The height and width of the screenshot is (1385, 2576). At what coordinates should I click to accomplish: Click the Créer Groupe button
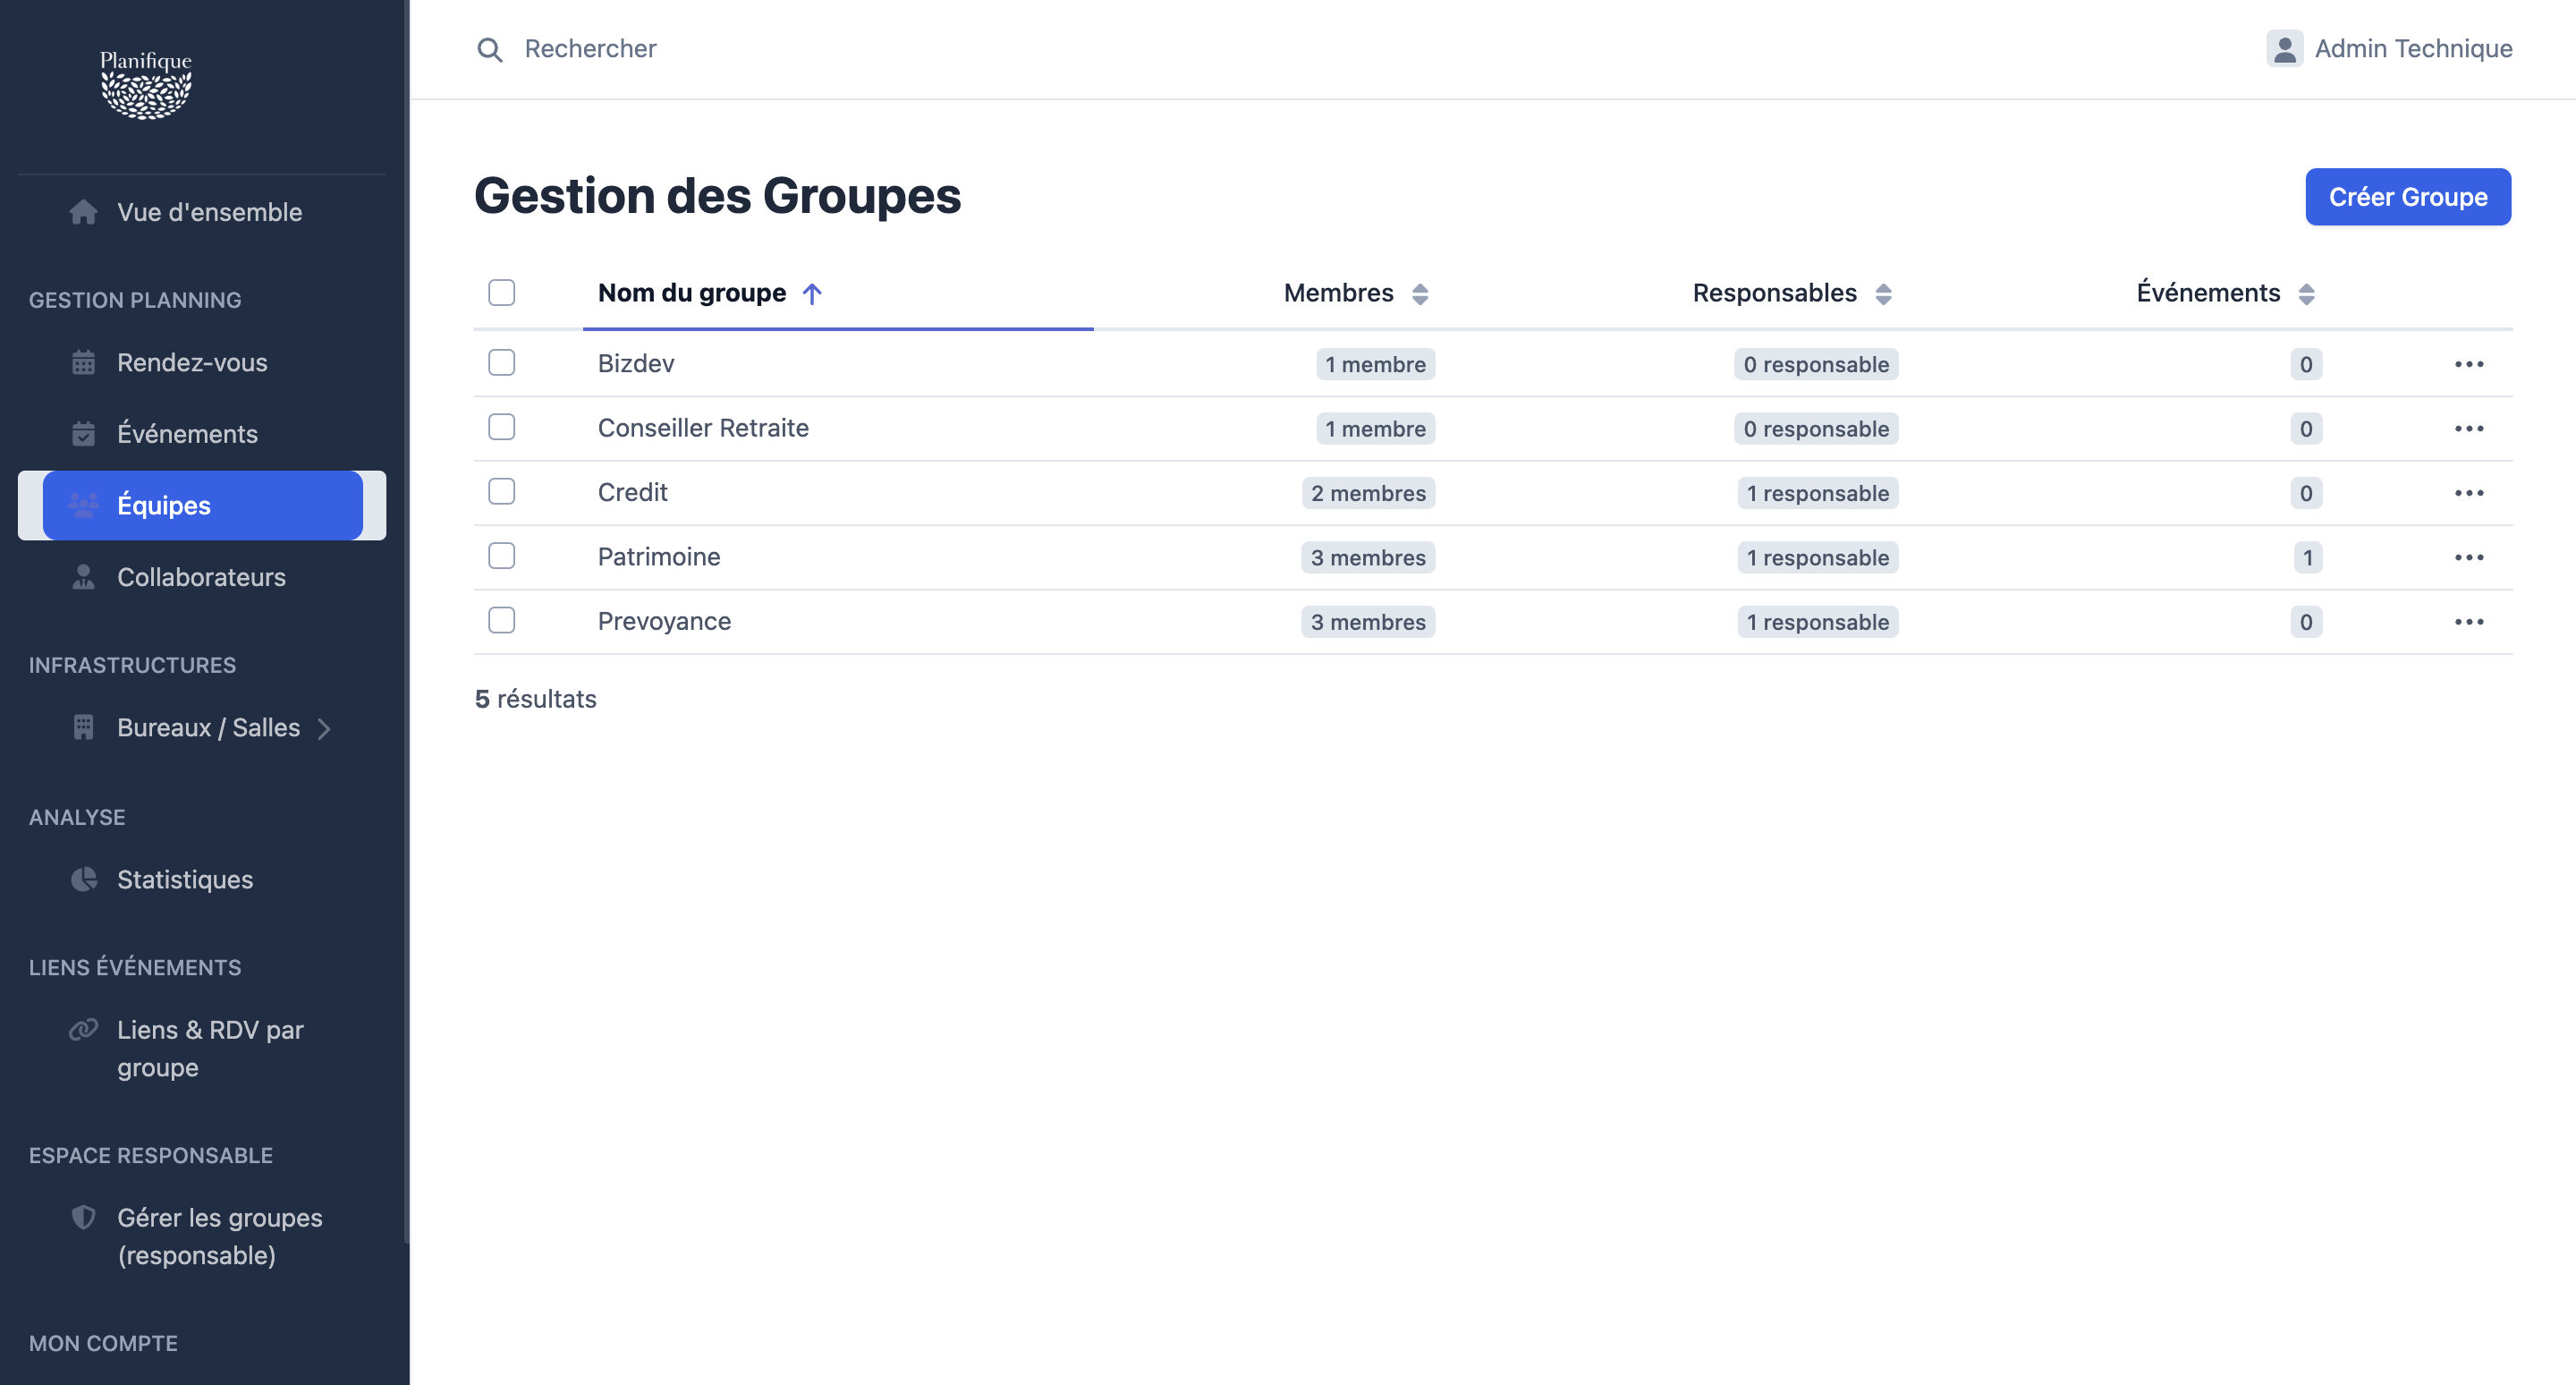coord(2408,197)
